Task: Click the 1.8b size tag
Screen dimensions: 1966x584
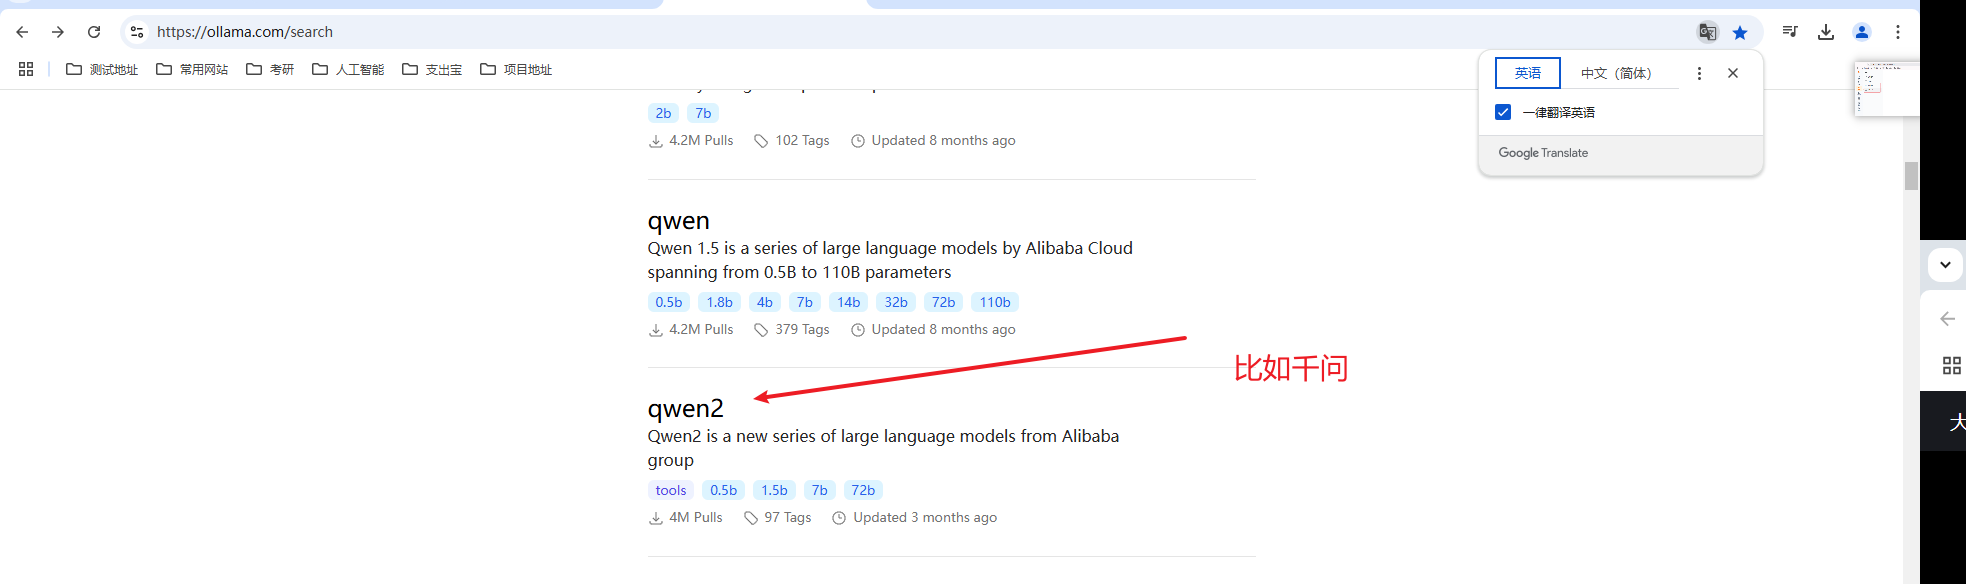Action: [x=719, y=302]
